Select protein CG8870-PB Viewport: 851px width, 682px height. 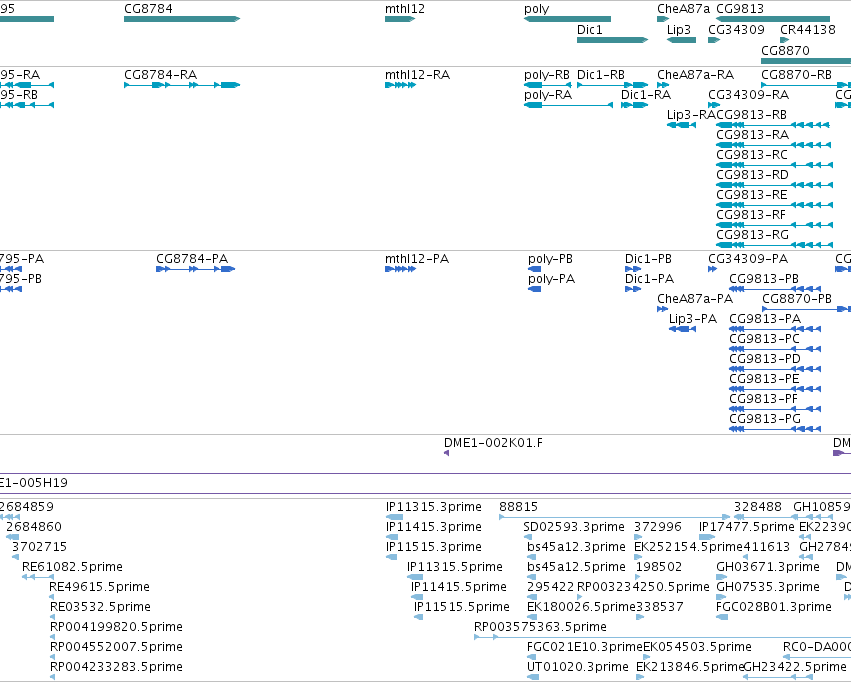tap(806, 309)
